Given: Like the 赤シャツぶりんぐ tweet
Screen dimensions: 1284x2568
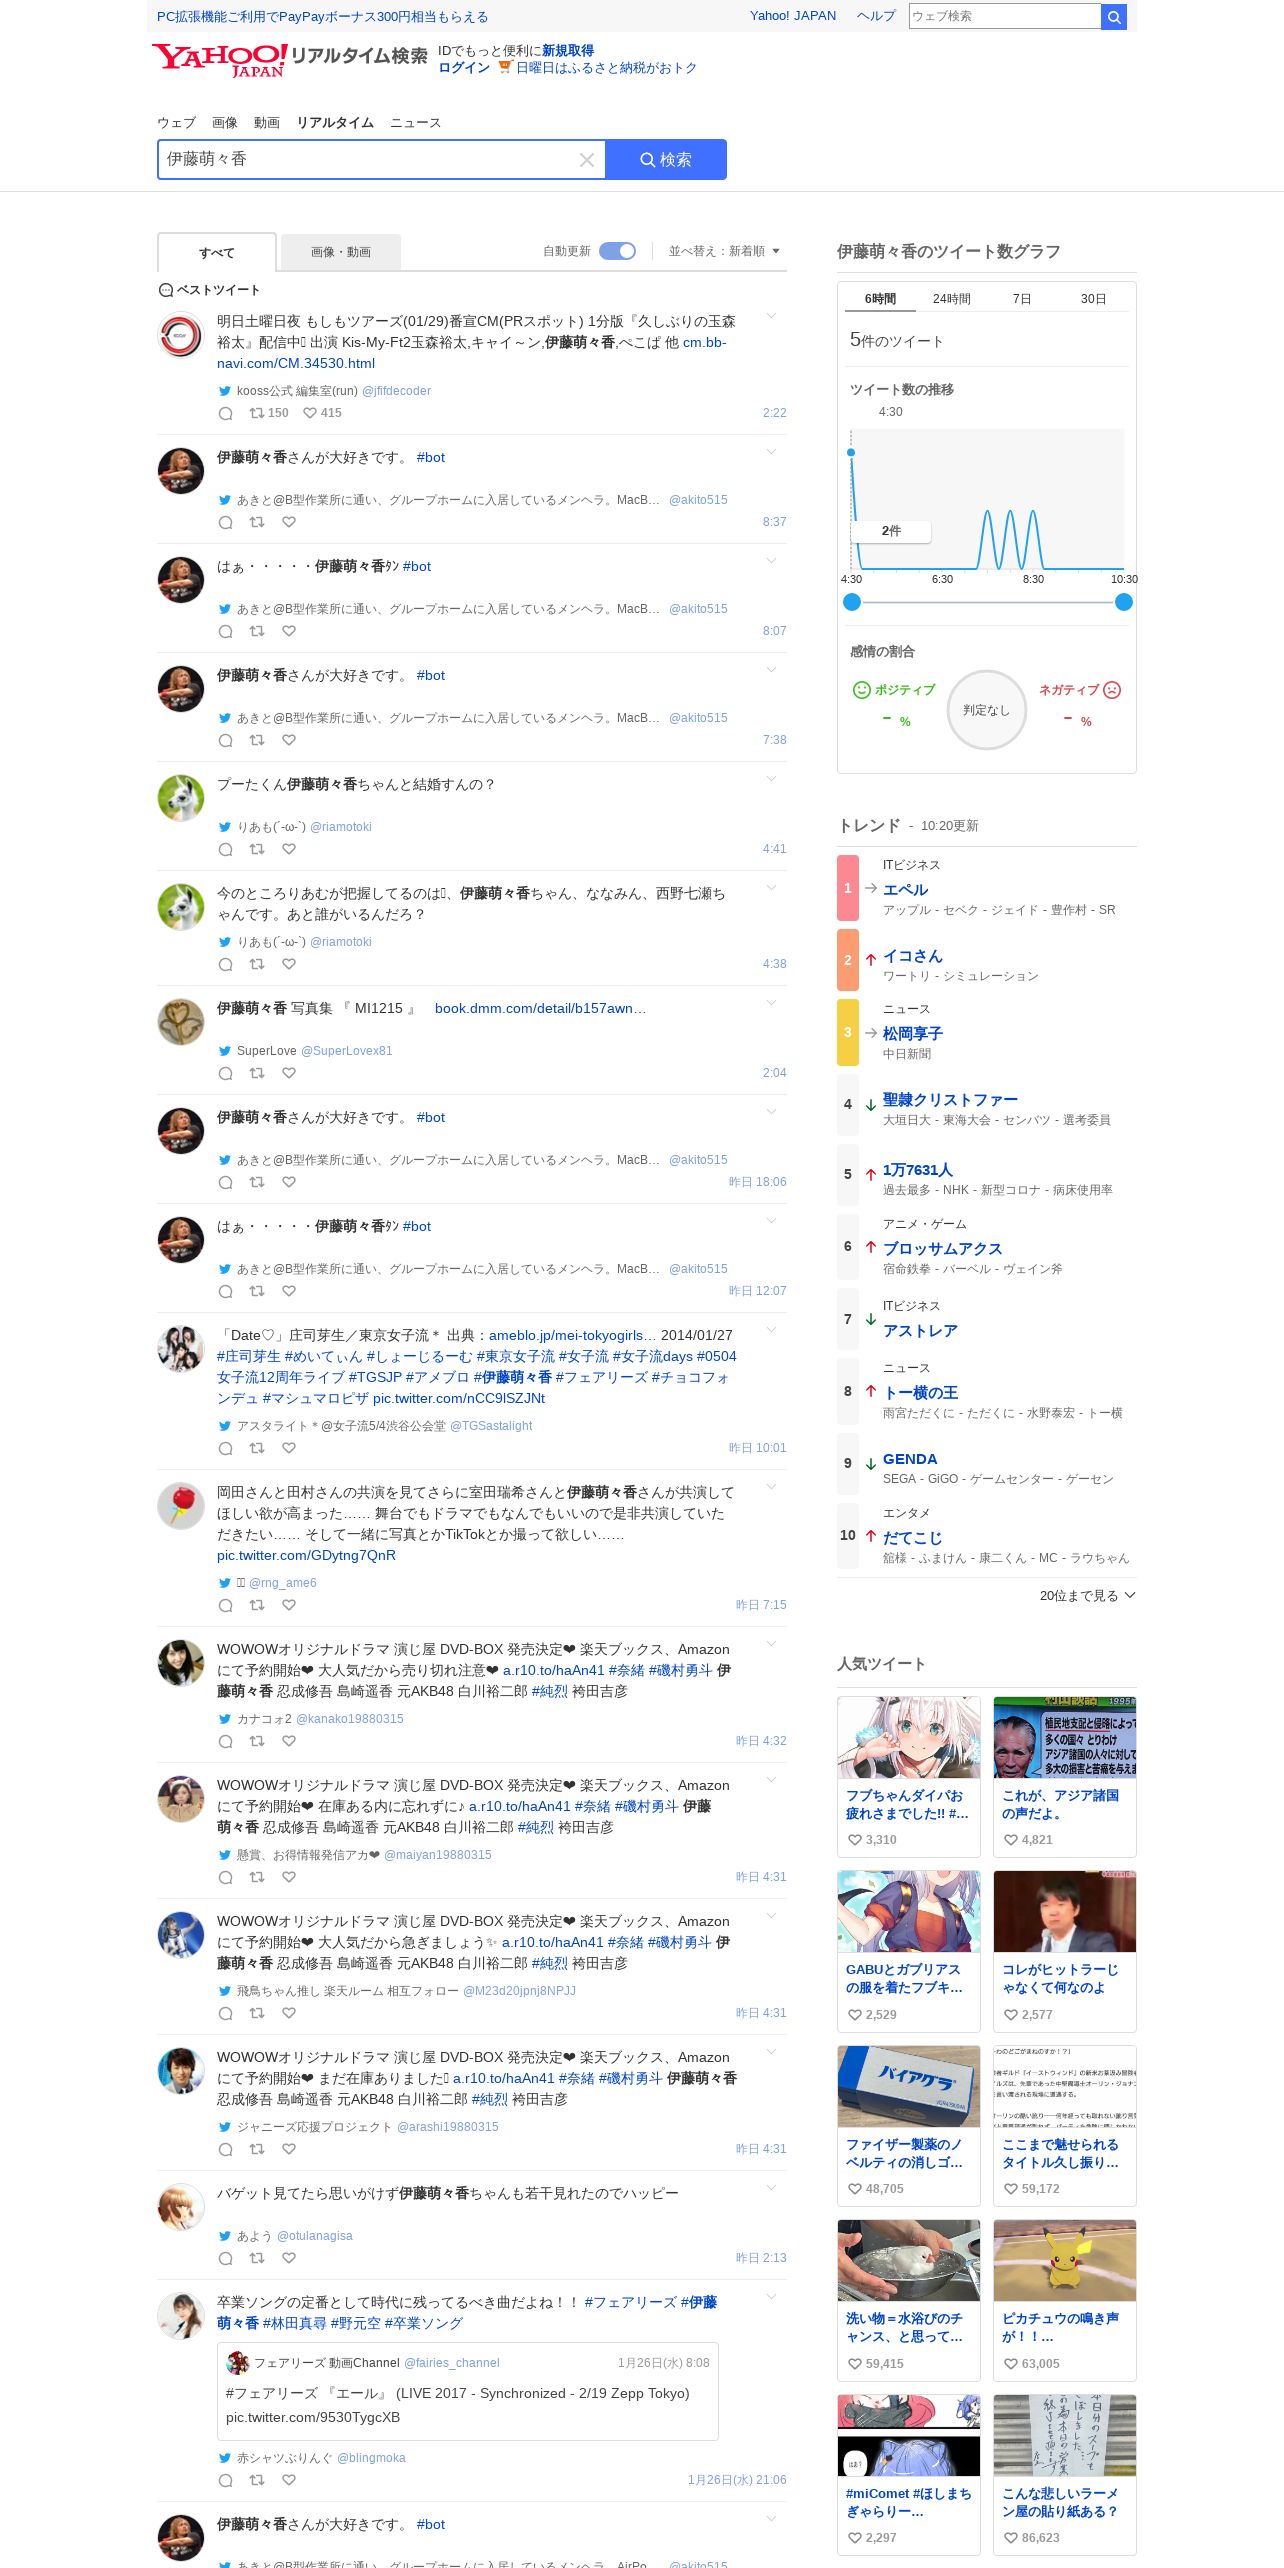Looking at the screenshot, I should click(x=289, y=2480).
